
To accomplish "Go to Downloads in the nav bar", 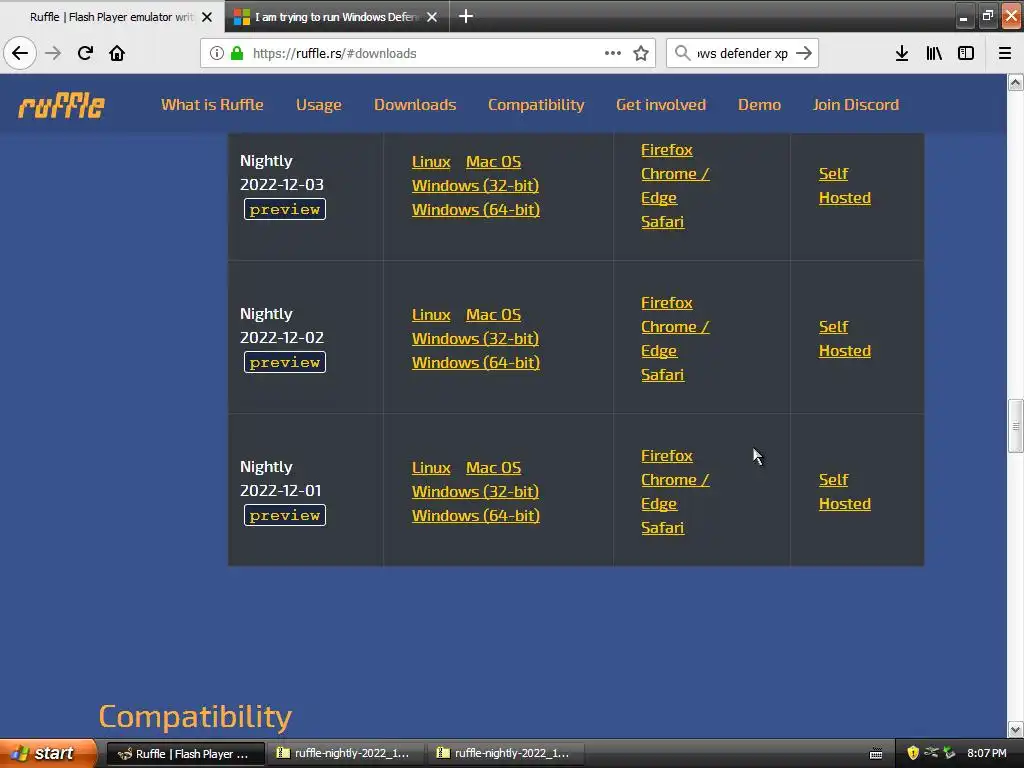I will [415, 104].
